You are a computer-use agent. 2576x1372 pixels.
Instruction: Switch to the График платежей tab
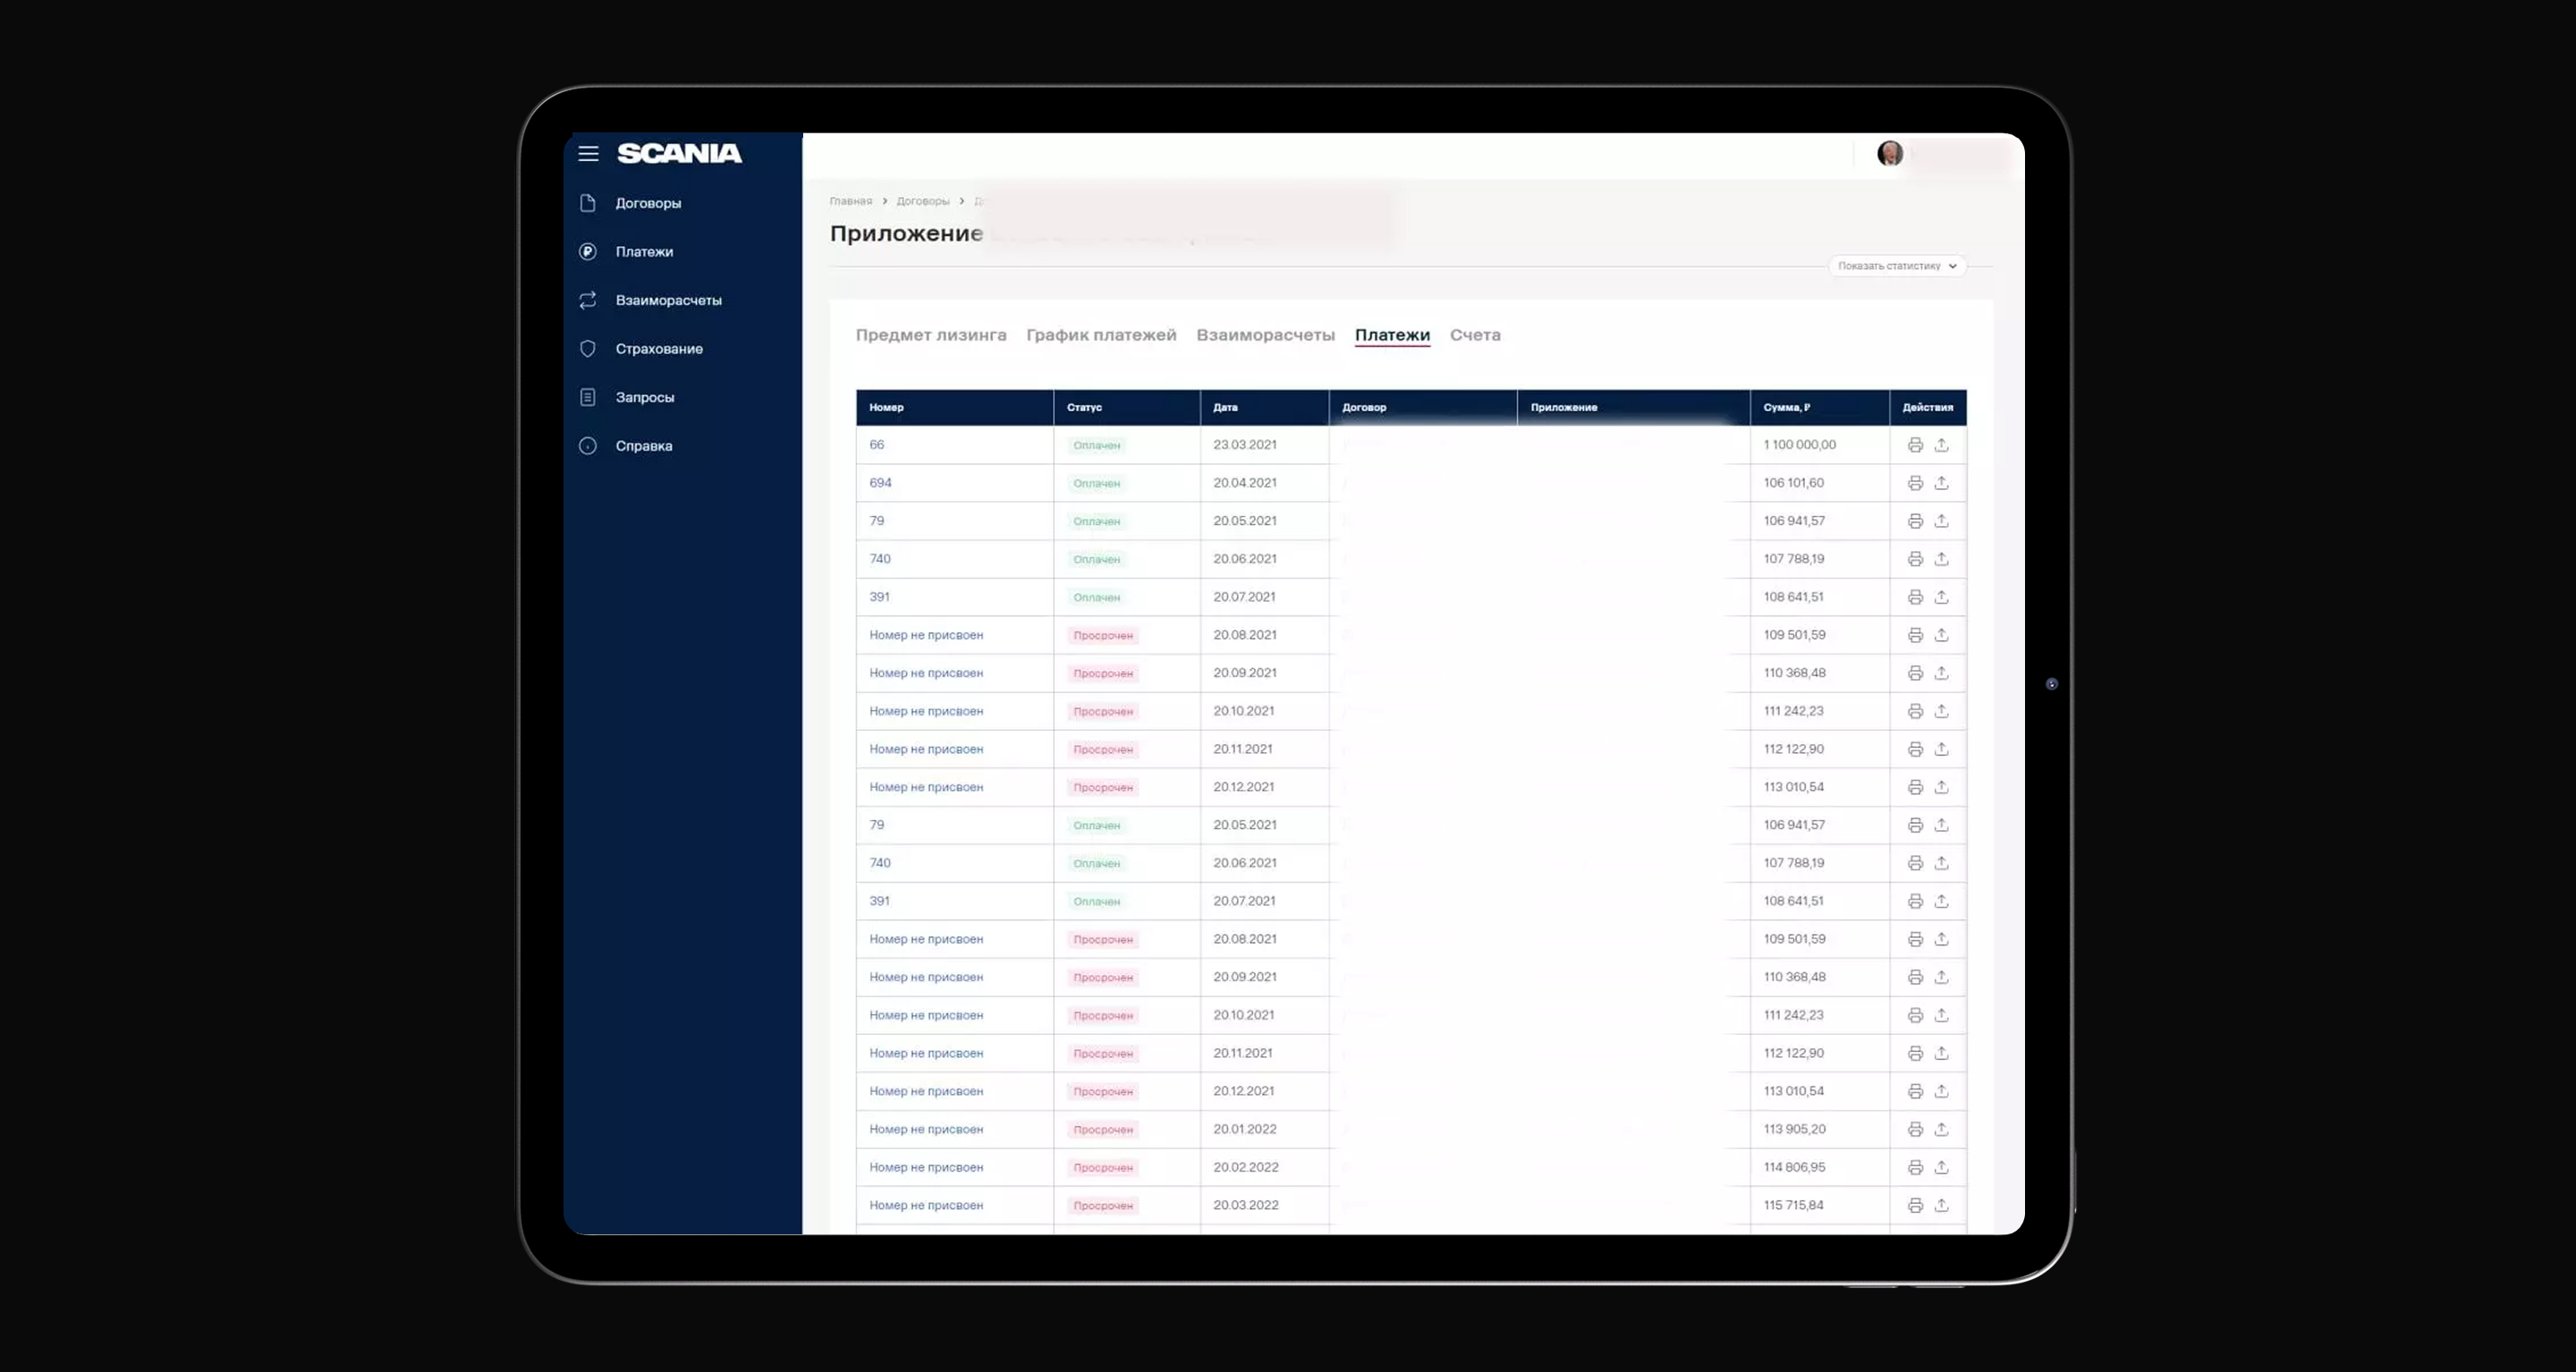(1101, 335)
